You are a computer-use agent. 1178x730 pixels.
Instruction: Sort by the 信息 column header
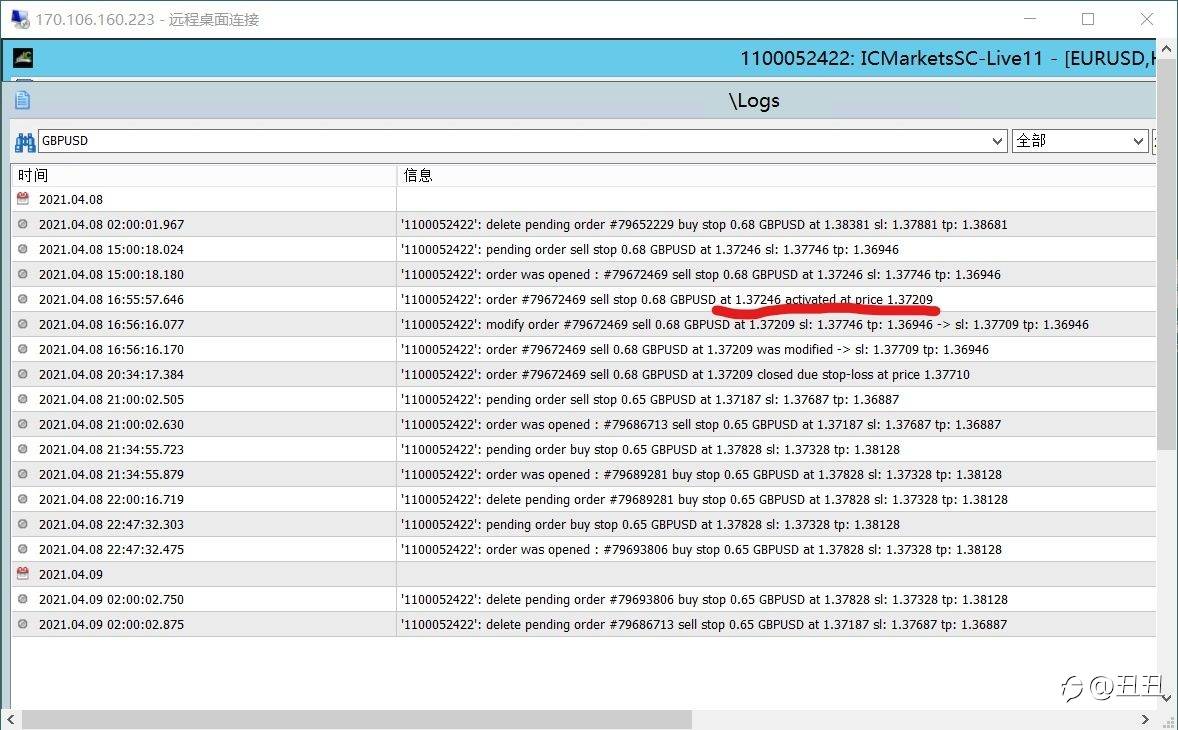coord(776,175)
